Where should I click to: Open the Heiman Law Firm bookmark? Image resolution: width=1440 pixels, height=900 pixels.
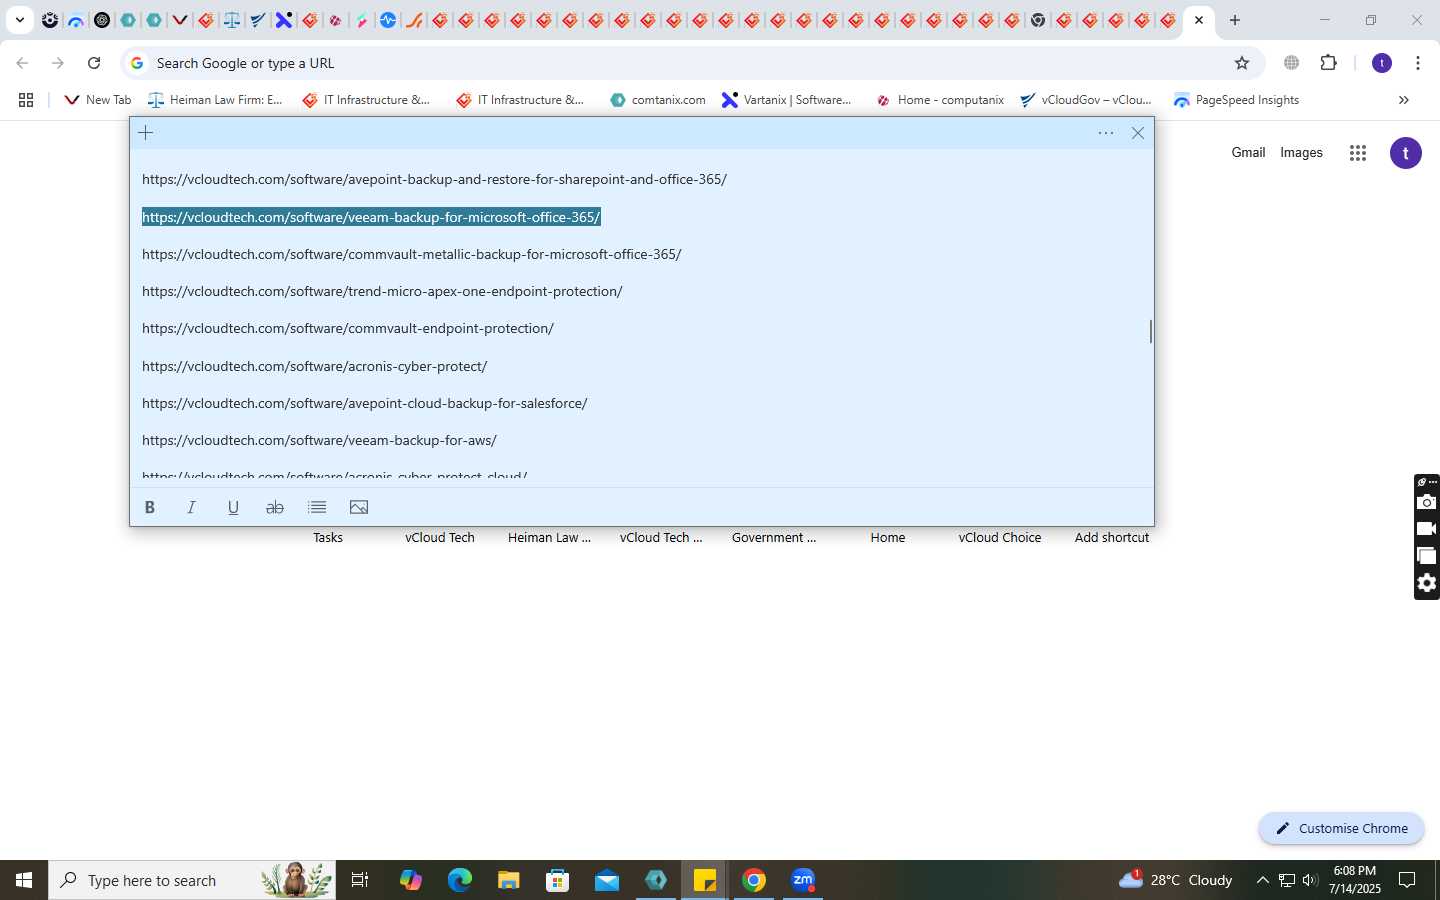[216, 100]
